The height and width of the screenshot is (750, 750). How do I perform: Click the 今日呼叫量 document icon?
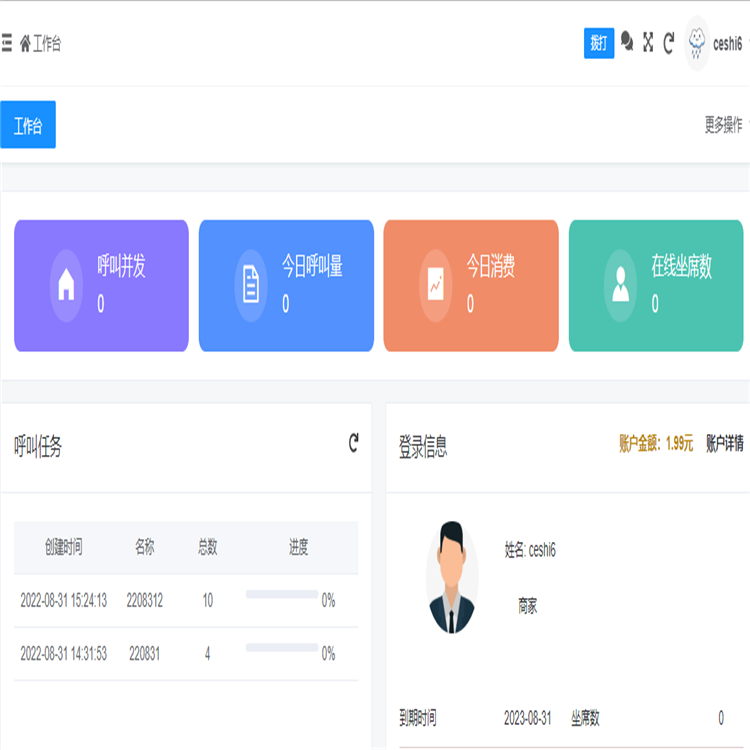(x=251, y=286)
